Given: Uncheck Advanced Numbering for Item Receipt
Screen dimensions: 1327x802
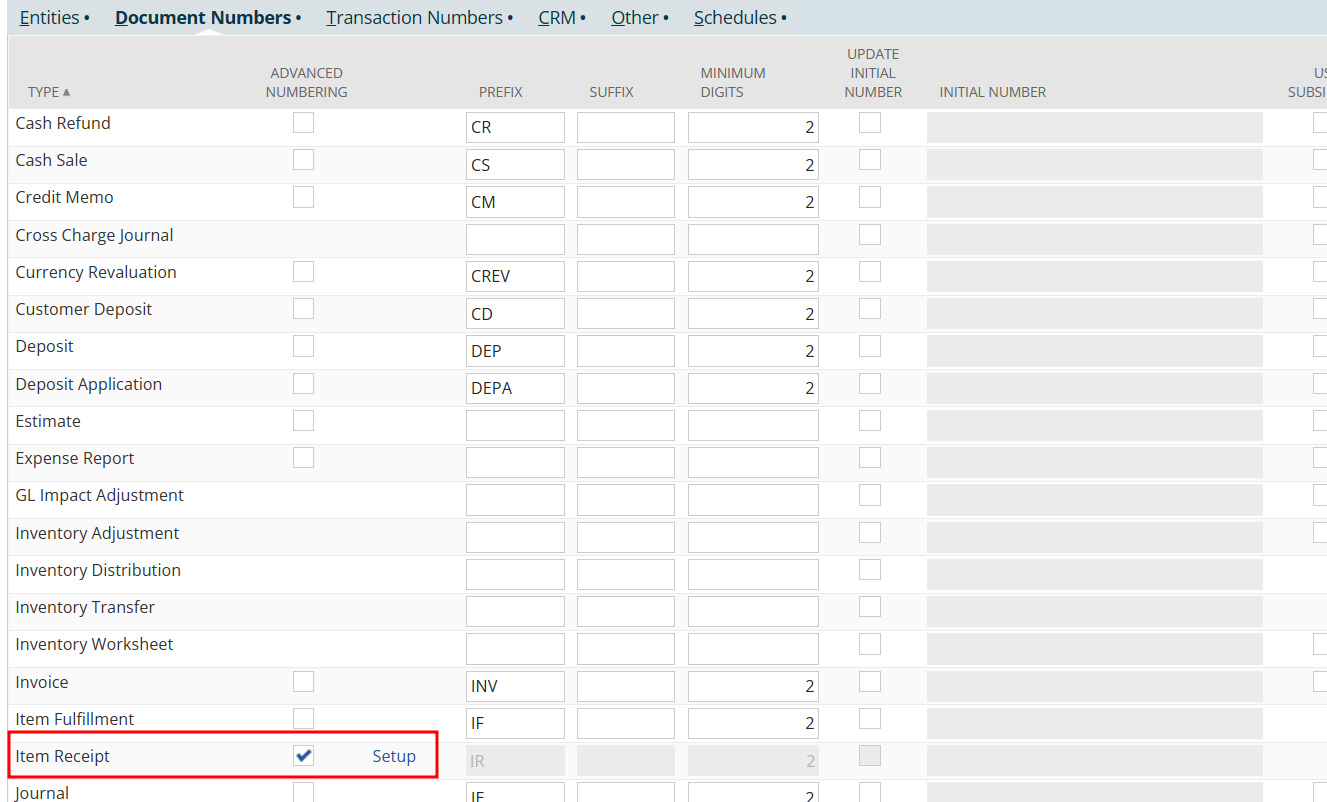Looking at the screenshot, I should point(303,756).
